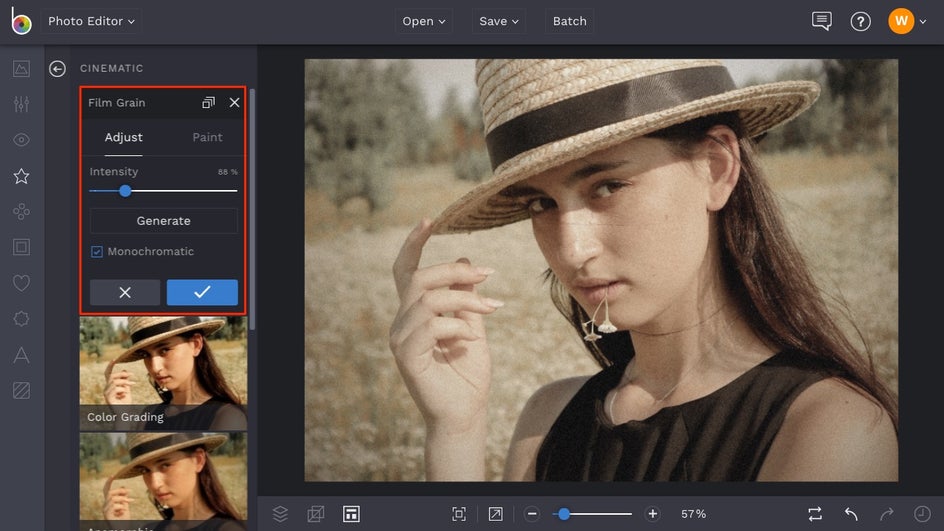Uncheck the Monochromatic checkbox
Screen dimensions: 944x531
pos(97,252)
